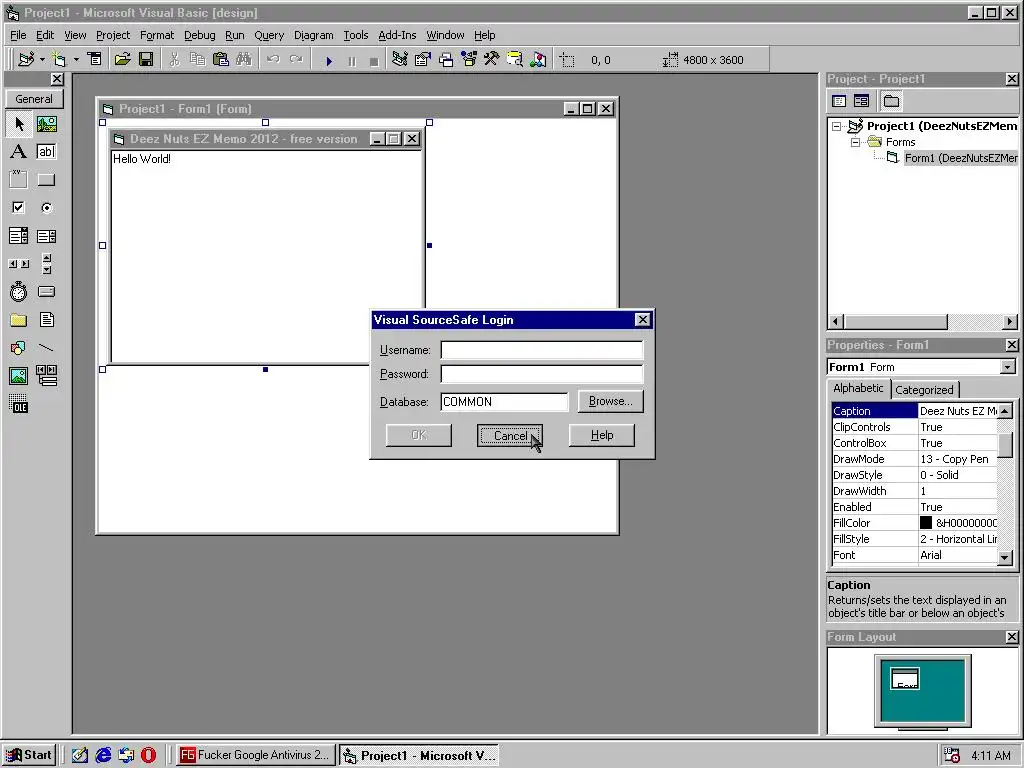The height and width of the screenshot is (768, 1024).
Task: Click the Project Explorer toolbar icon
Action: [x=400, y=59]
